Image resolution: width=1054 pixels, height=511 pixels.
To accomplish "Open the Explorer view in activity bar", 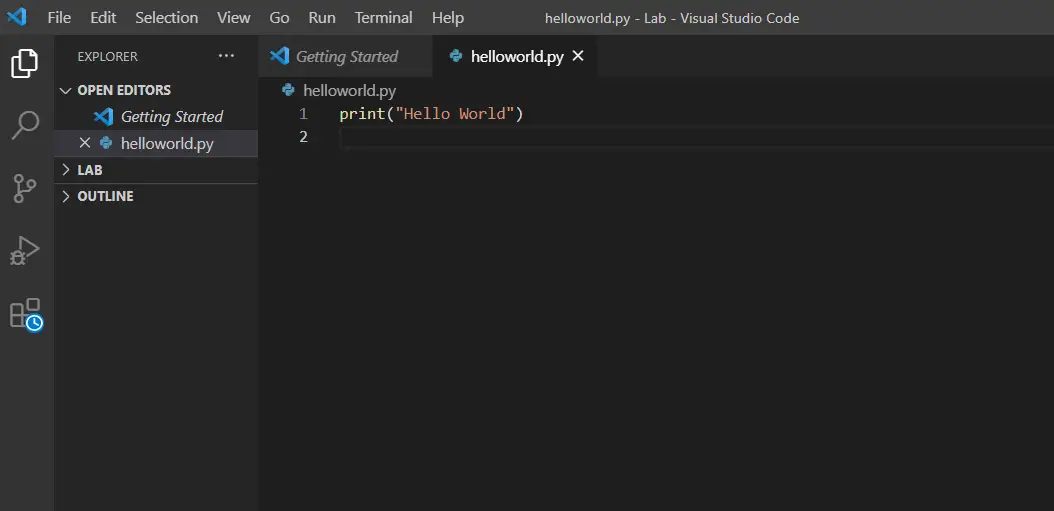I will (25, 63).
